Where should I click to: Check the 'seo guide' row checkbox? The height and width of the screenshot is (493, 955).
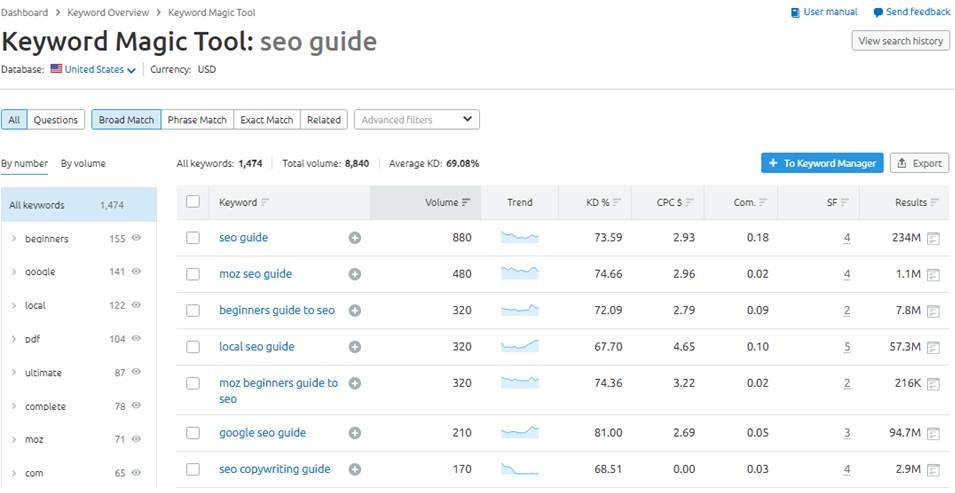192,238
